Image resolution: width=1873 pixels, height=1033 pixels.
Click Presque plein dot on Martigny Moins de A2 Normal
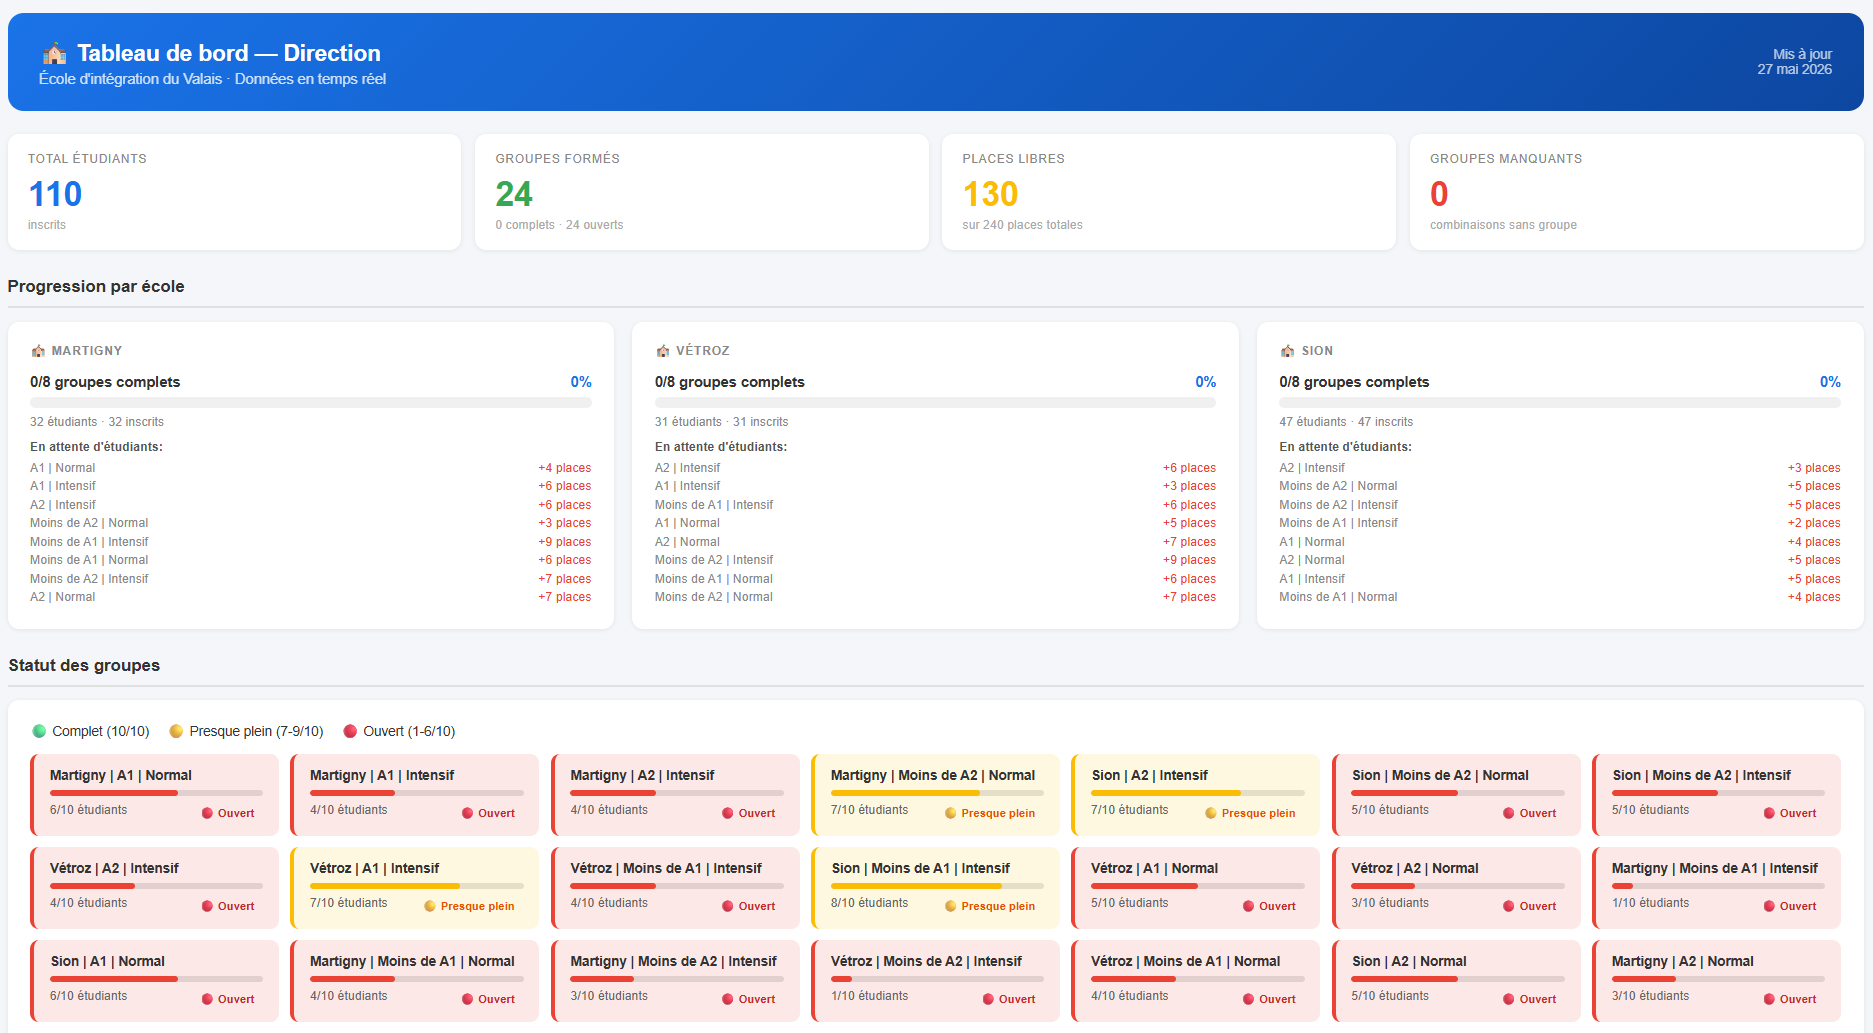pyautogui.click(x=951, y=813)
